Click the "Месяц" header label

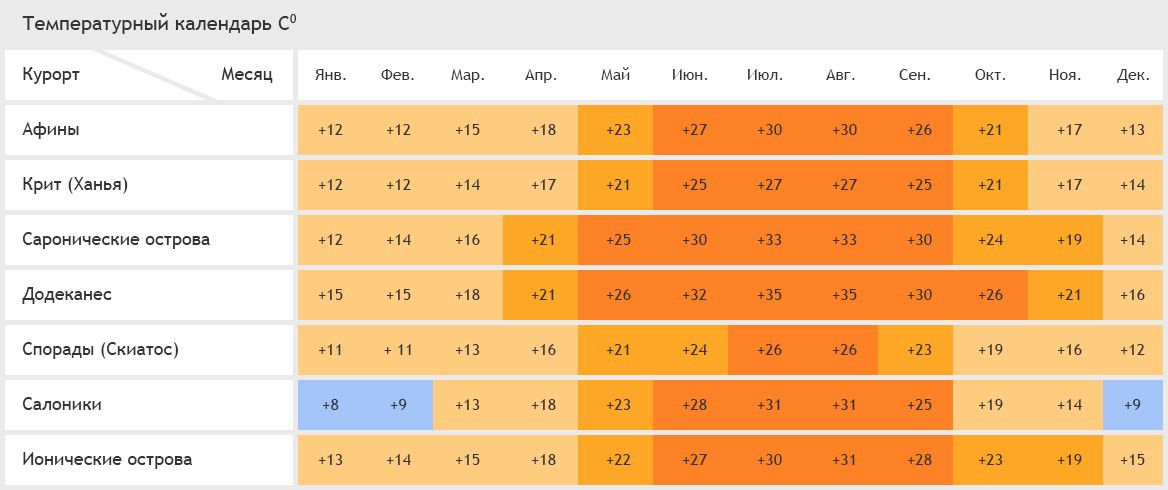(247, 75)
